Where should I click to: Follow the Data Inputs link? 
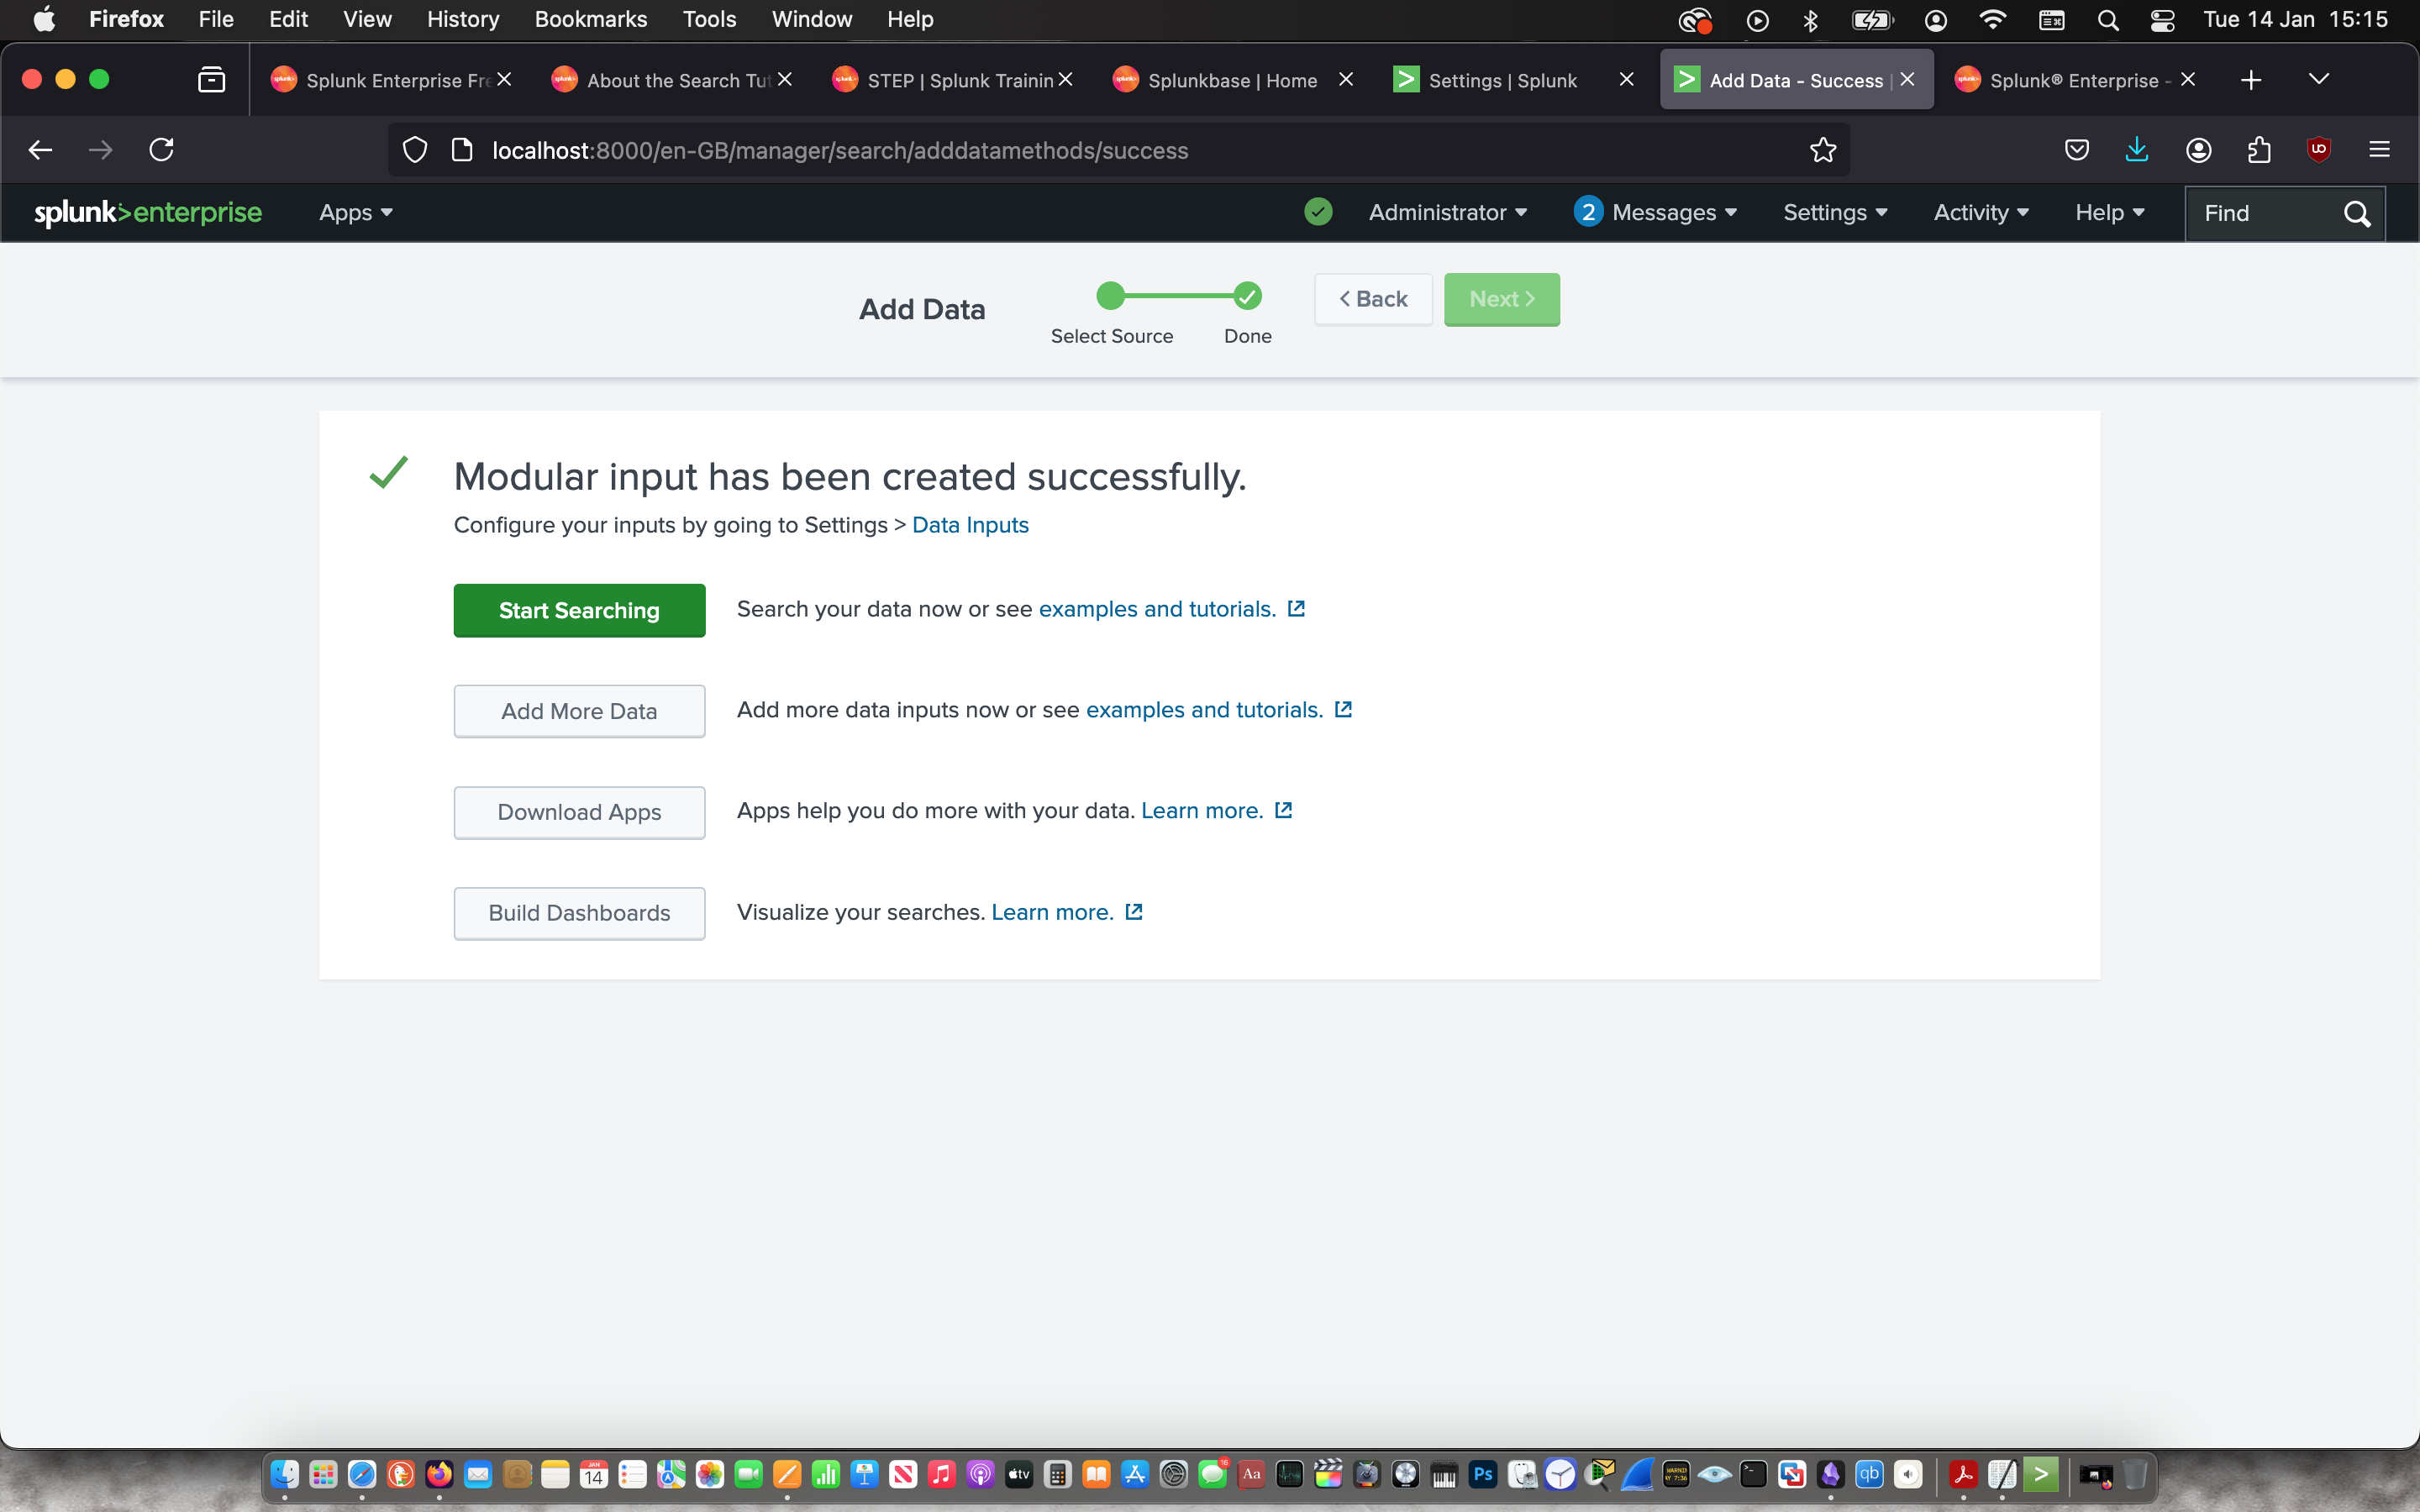(x=969, y=525)
